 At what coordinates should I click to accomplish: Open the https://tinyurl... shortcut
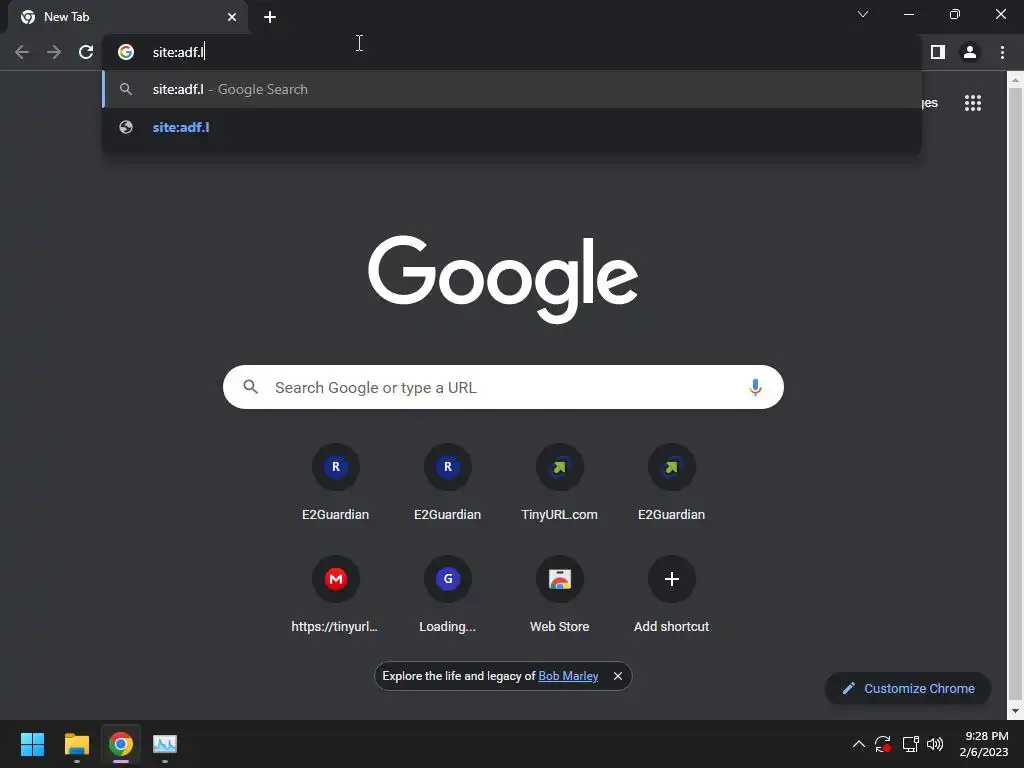[336, 595]
